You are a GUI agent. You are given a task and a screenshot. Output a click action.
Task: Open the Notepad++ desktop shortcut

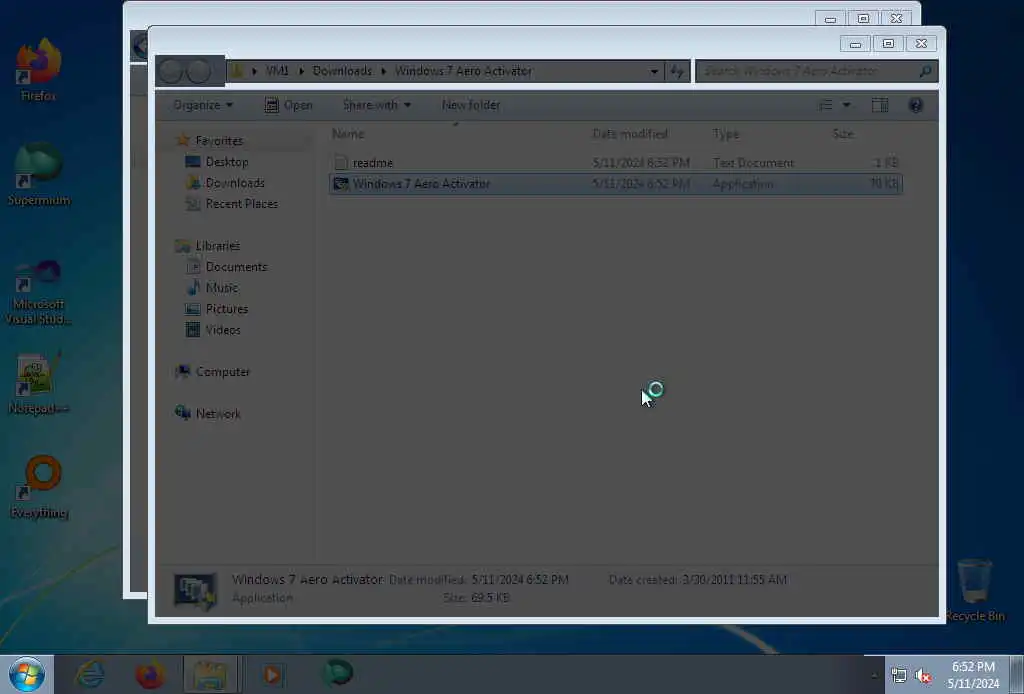pos(39,383)
